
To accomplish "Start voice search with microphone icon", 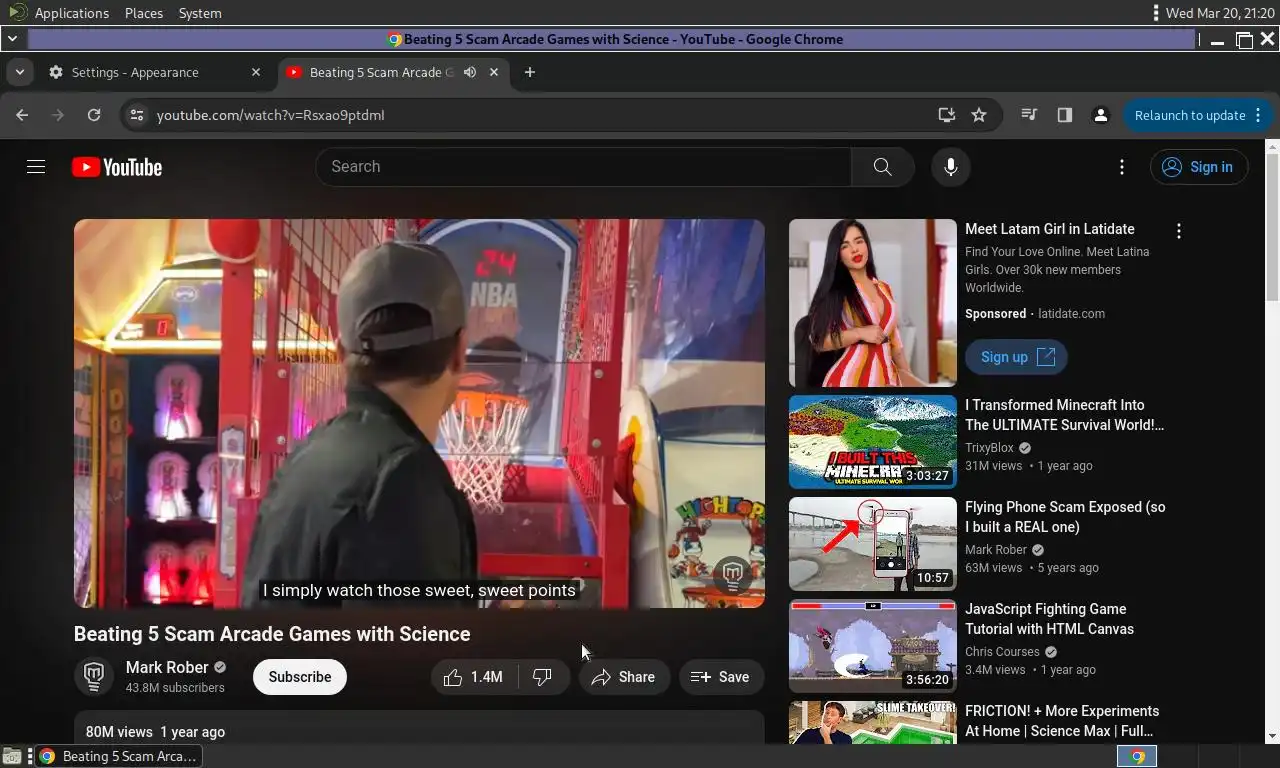I will coord(951,167).
